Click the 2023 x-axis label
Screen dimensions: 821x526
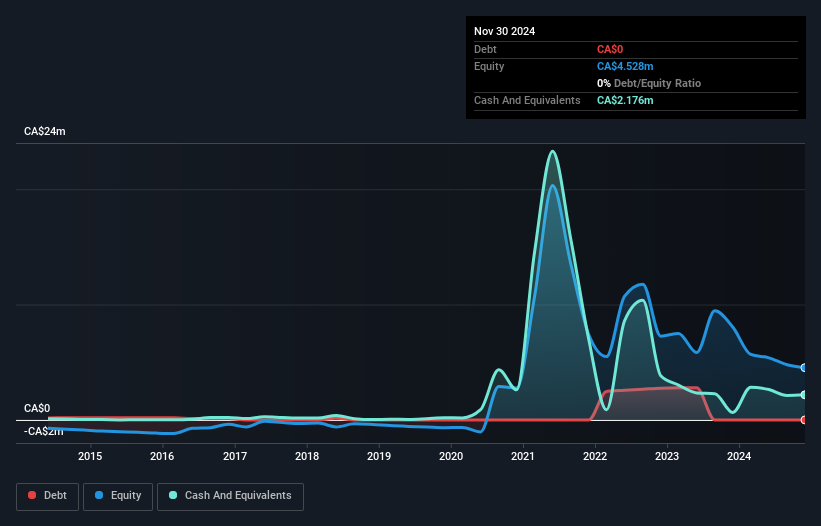click(x=667, y=456)
